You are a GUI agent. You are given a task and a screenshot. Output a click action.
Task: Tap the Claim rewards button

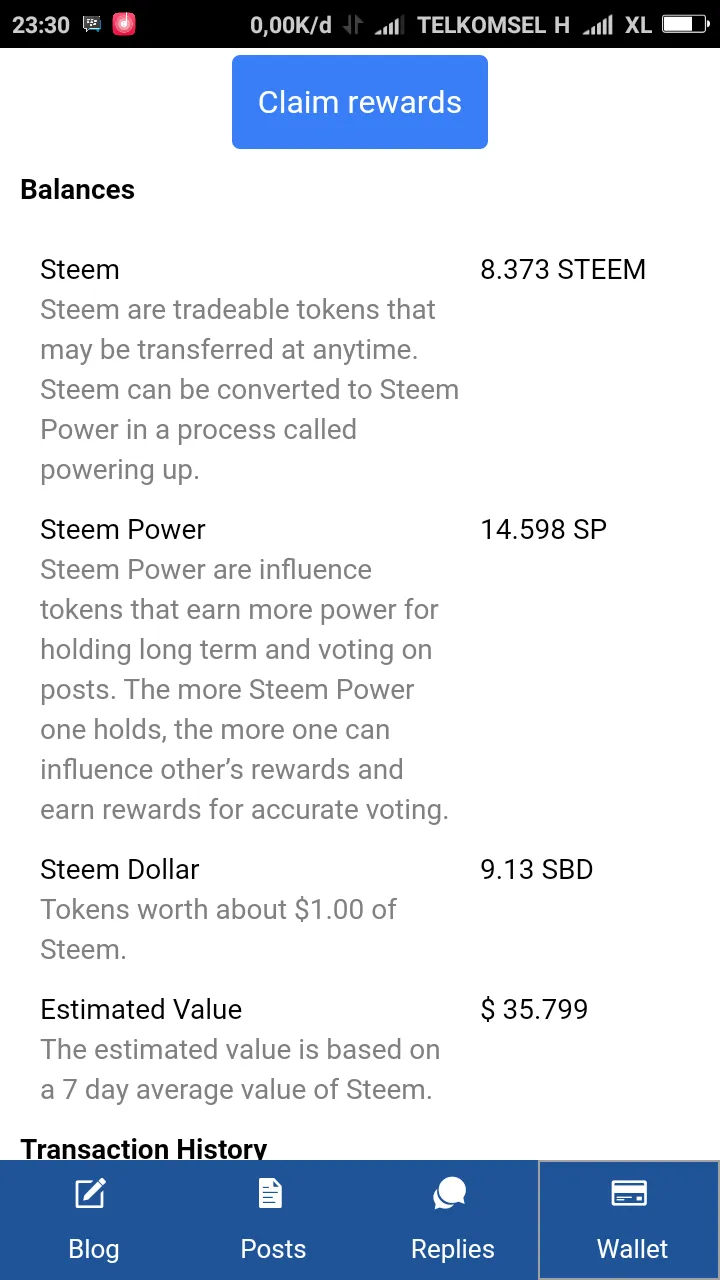tap(360, 102)
